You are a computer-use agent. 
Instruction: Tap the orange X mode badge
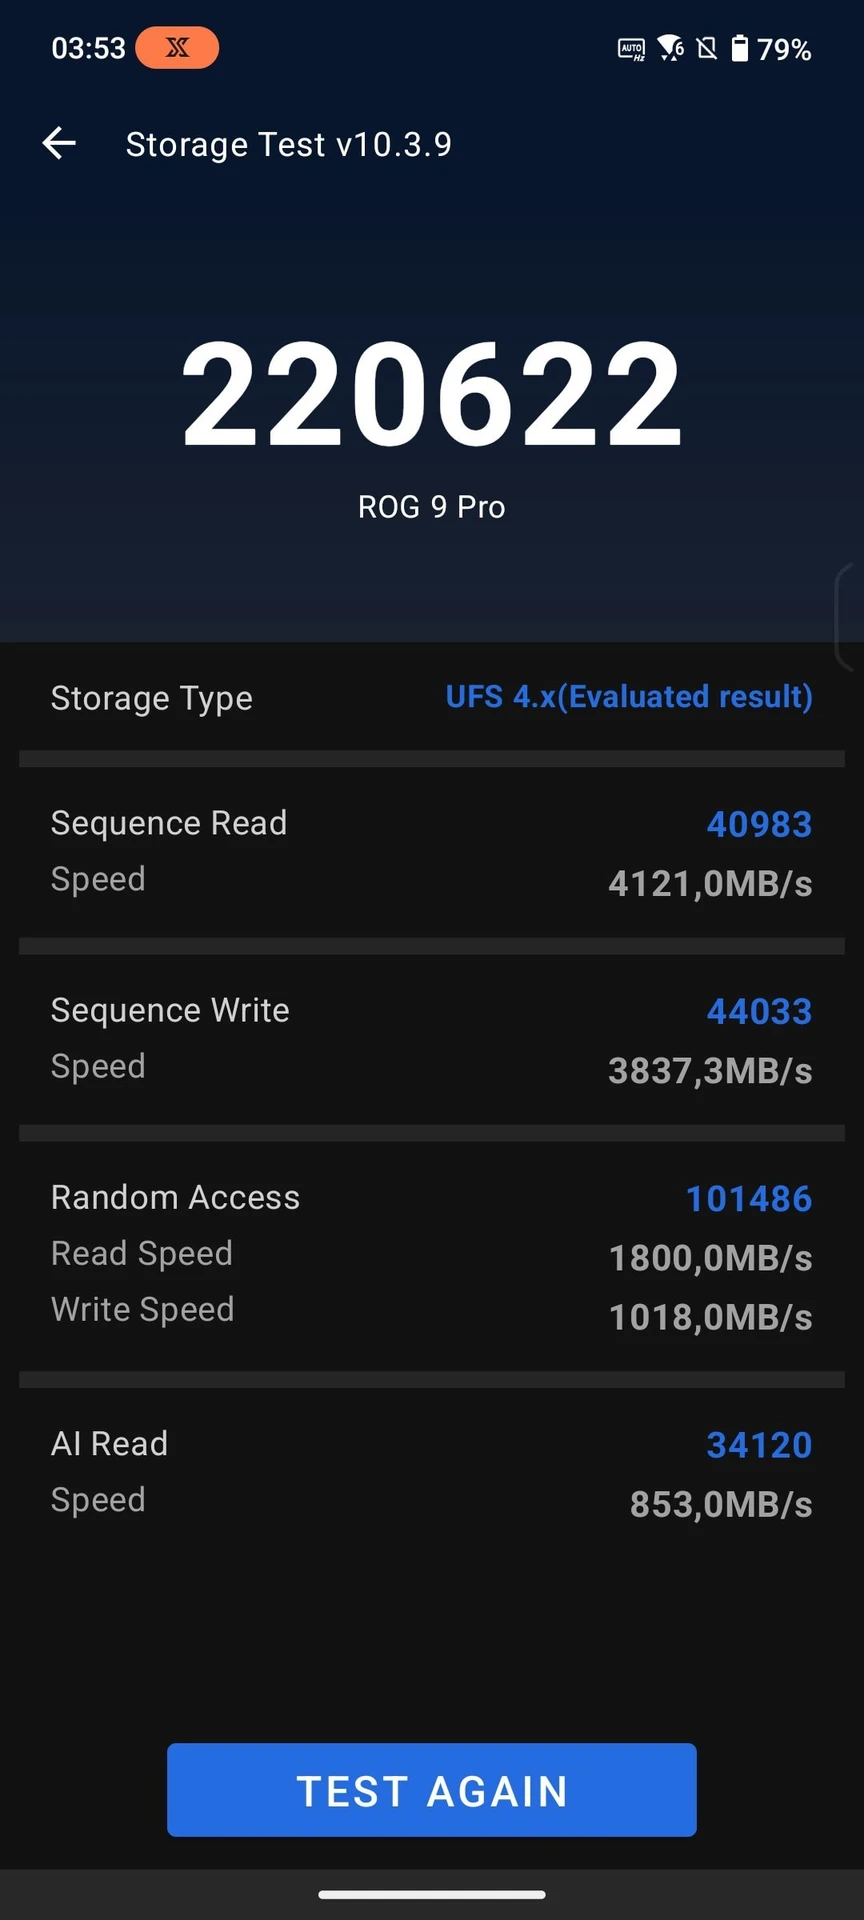click(x=177, y=48)
